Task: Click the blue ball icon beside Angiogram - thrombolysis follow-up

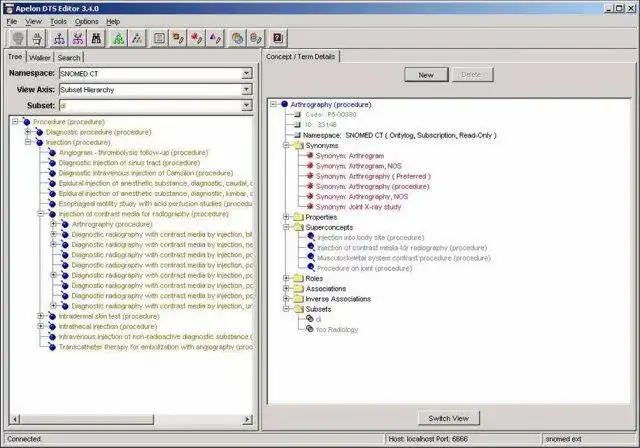Action: (52, 153)
